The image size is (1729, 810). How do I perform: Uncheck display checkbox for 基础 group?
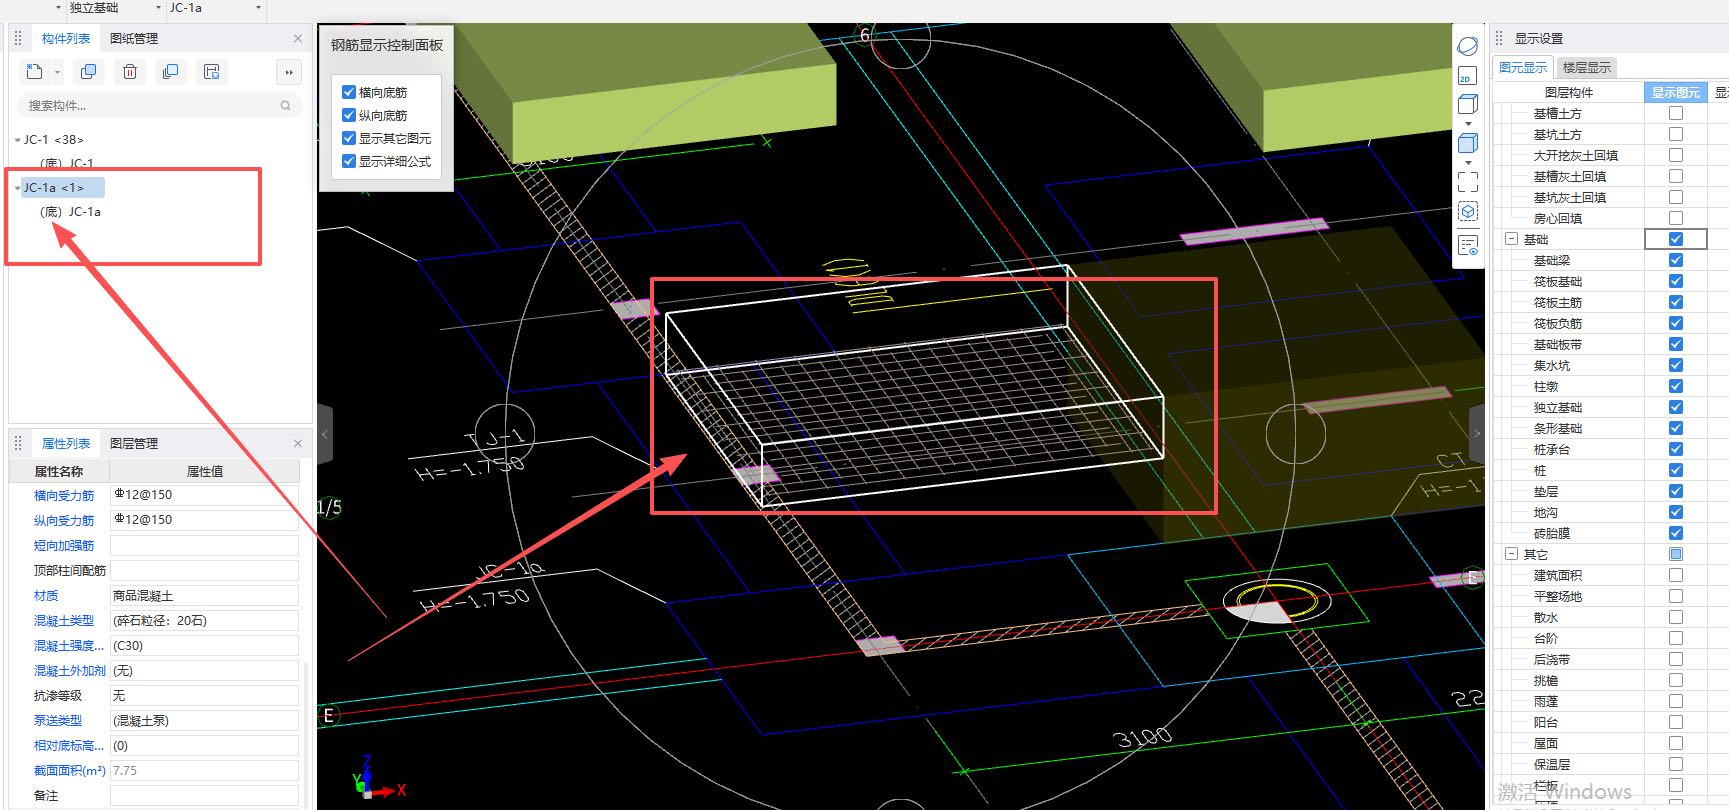pos(1676,239)
